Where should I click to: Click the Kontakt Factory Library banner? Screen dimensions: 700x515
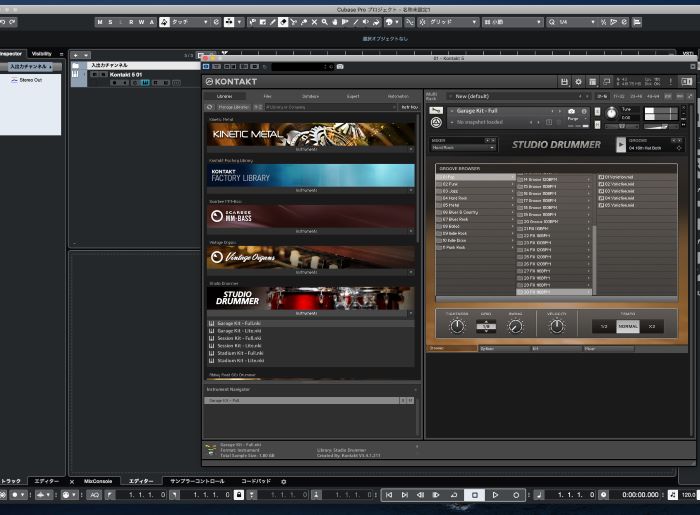[310, 176]
